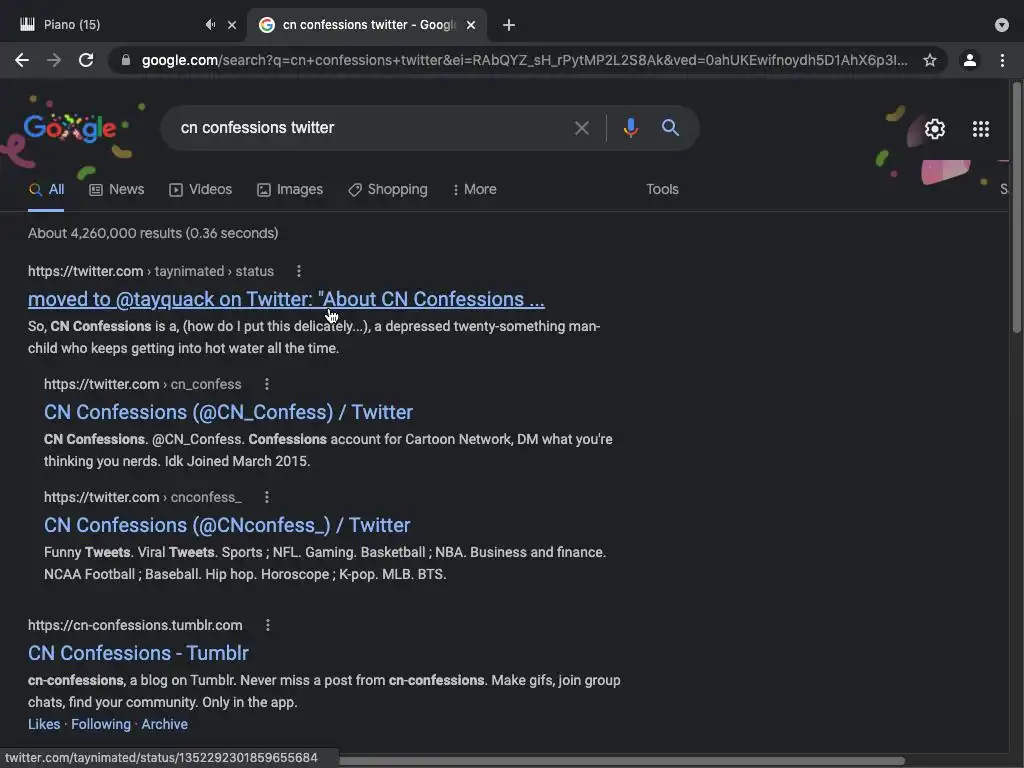
Task: Switch to Videos results
Action: [200, 189]
